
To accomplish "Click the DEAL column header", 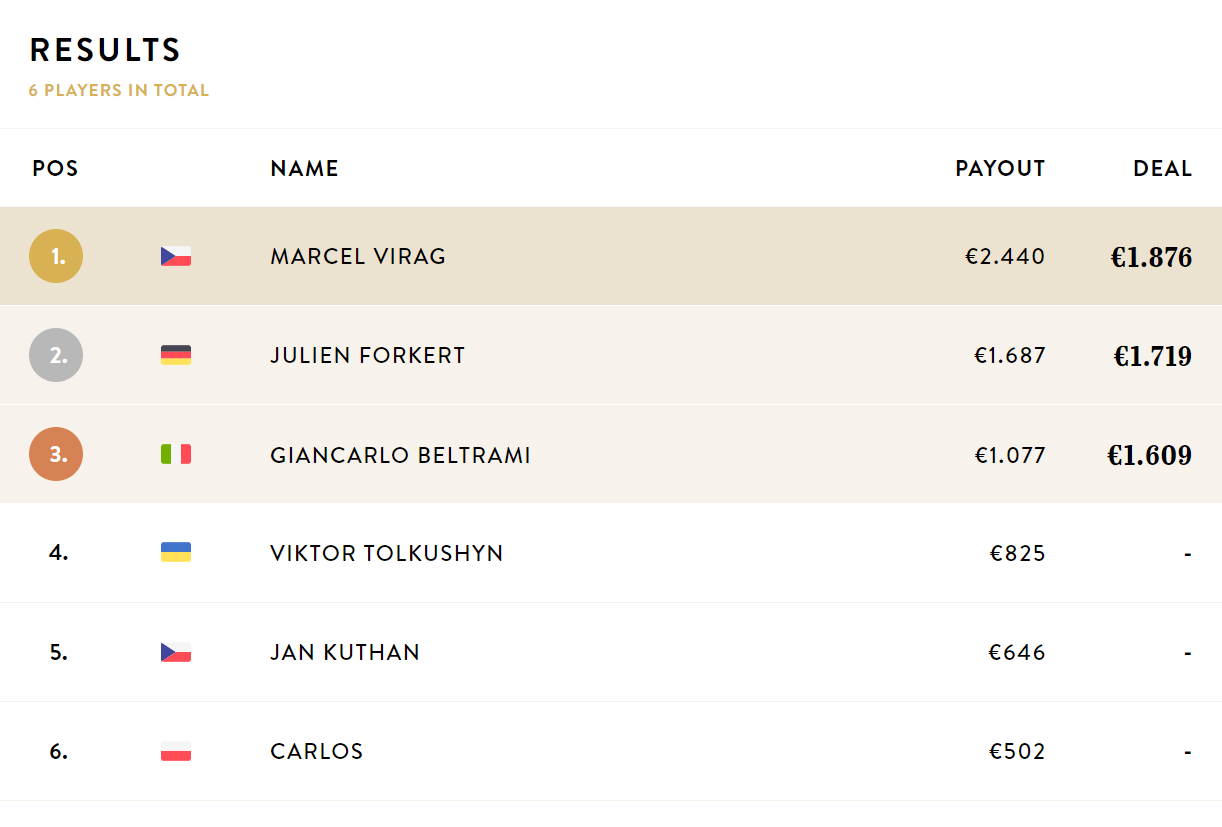I will [x=1162, y=169].
